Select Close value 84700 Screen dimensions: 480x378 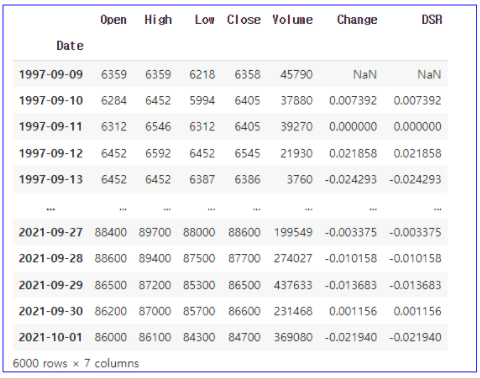coord(244,337)
